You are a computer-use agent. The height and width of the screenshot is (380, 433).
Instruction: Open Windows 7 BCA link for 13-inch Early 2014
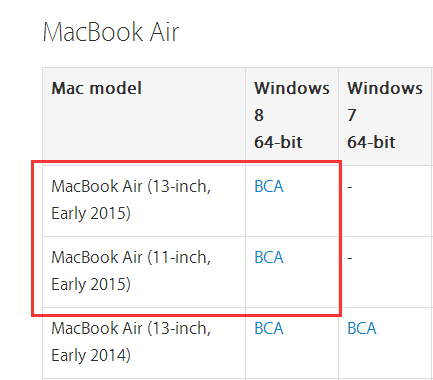[x=362, y=328]
